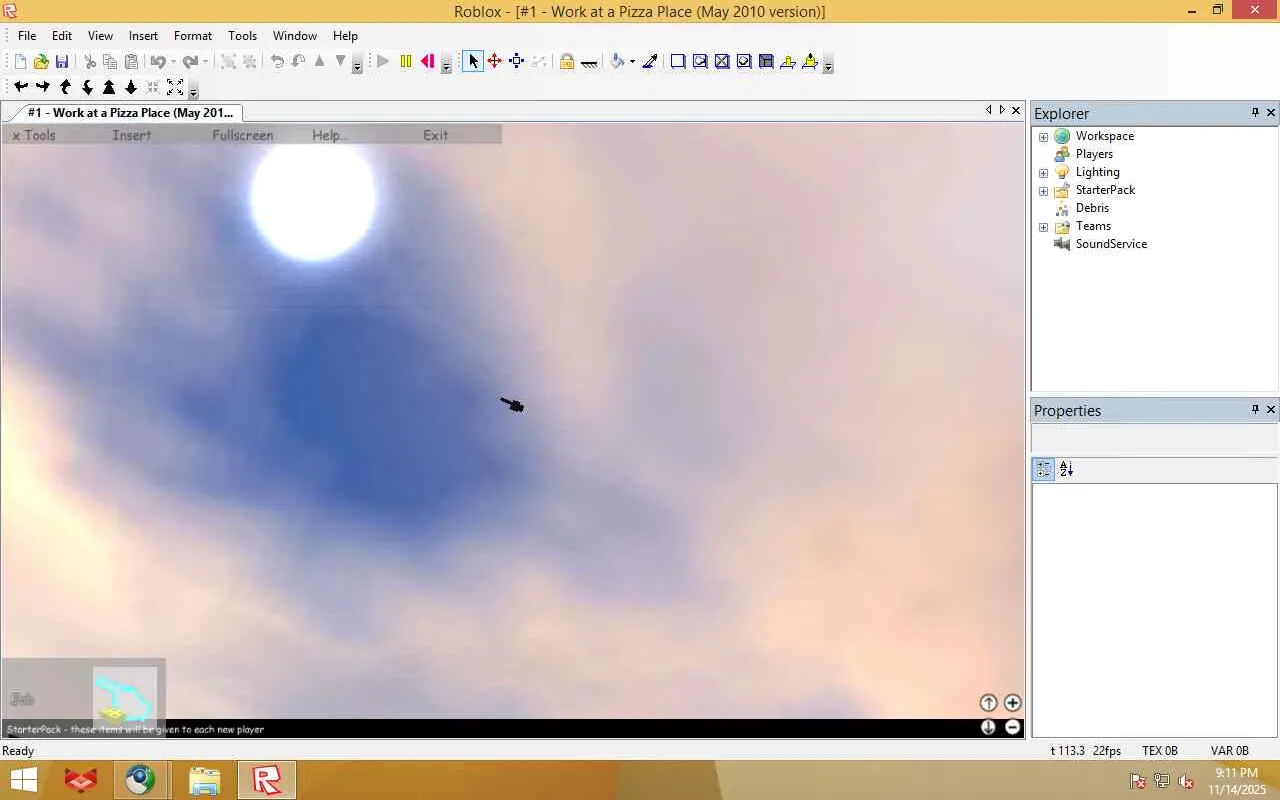
Task: Expand the StarterPack tree node
Action: coord(1043,191)
